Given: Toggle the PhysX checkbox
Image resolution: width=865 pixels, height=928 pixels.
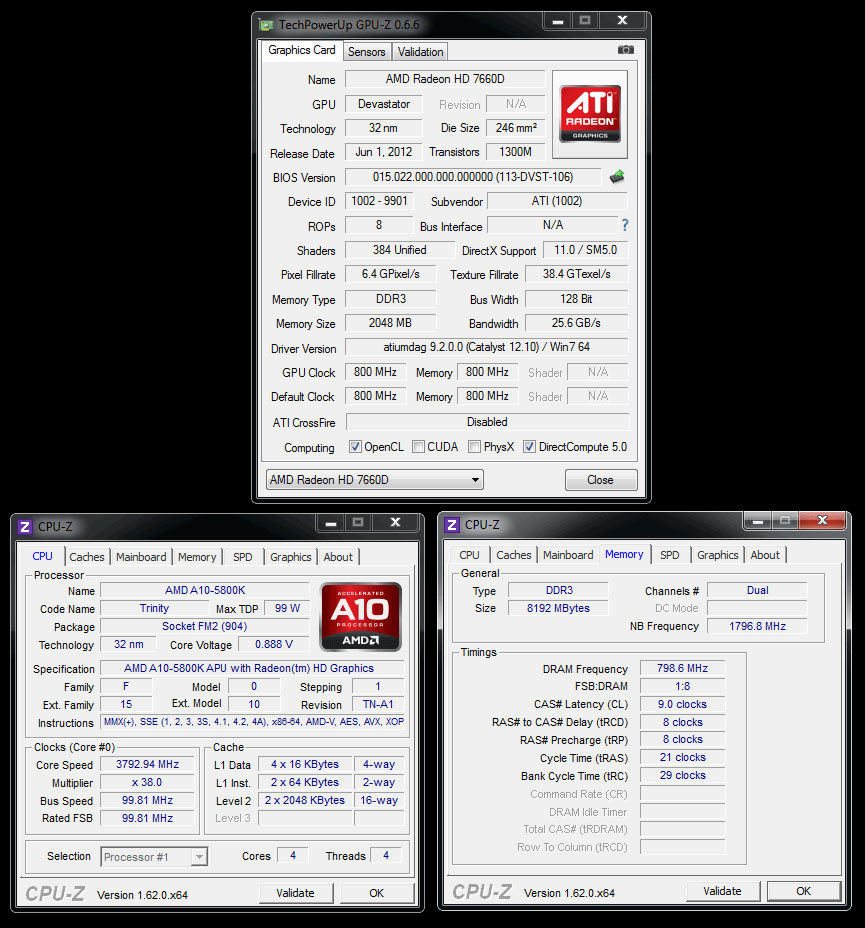Looking at the screenshot, I should (x=474, y=447).
